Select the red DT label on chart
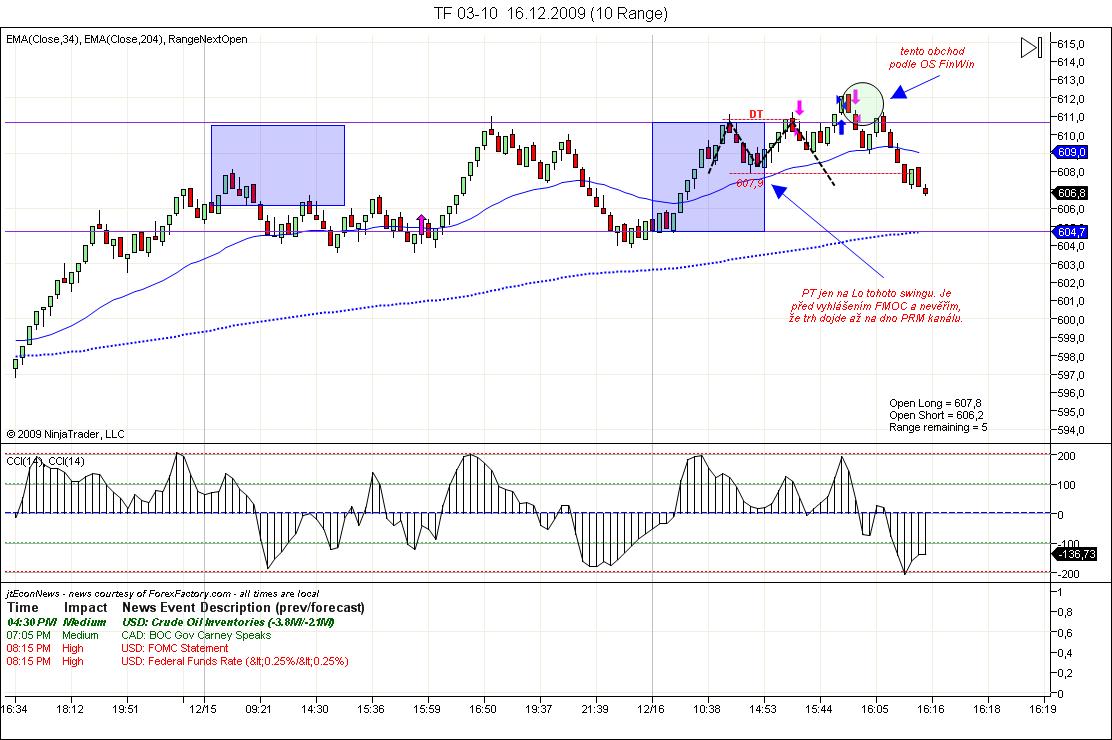 pyautogui.click(x=757, y=114)
